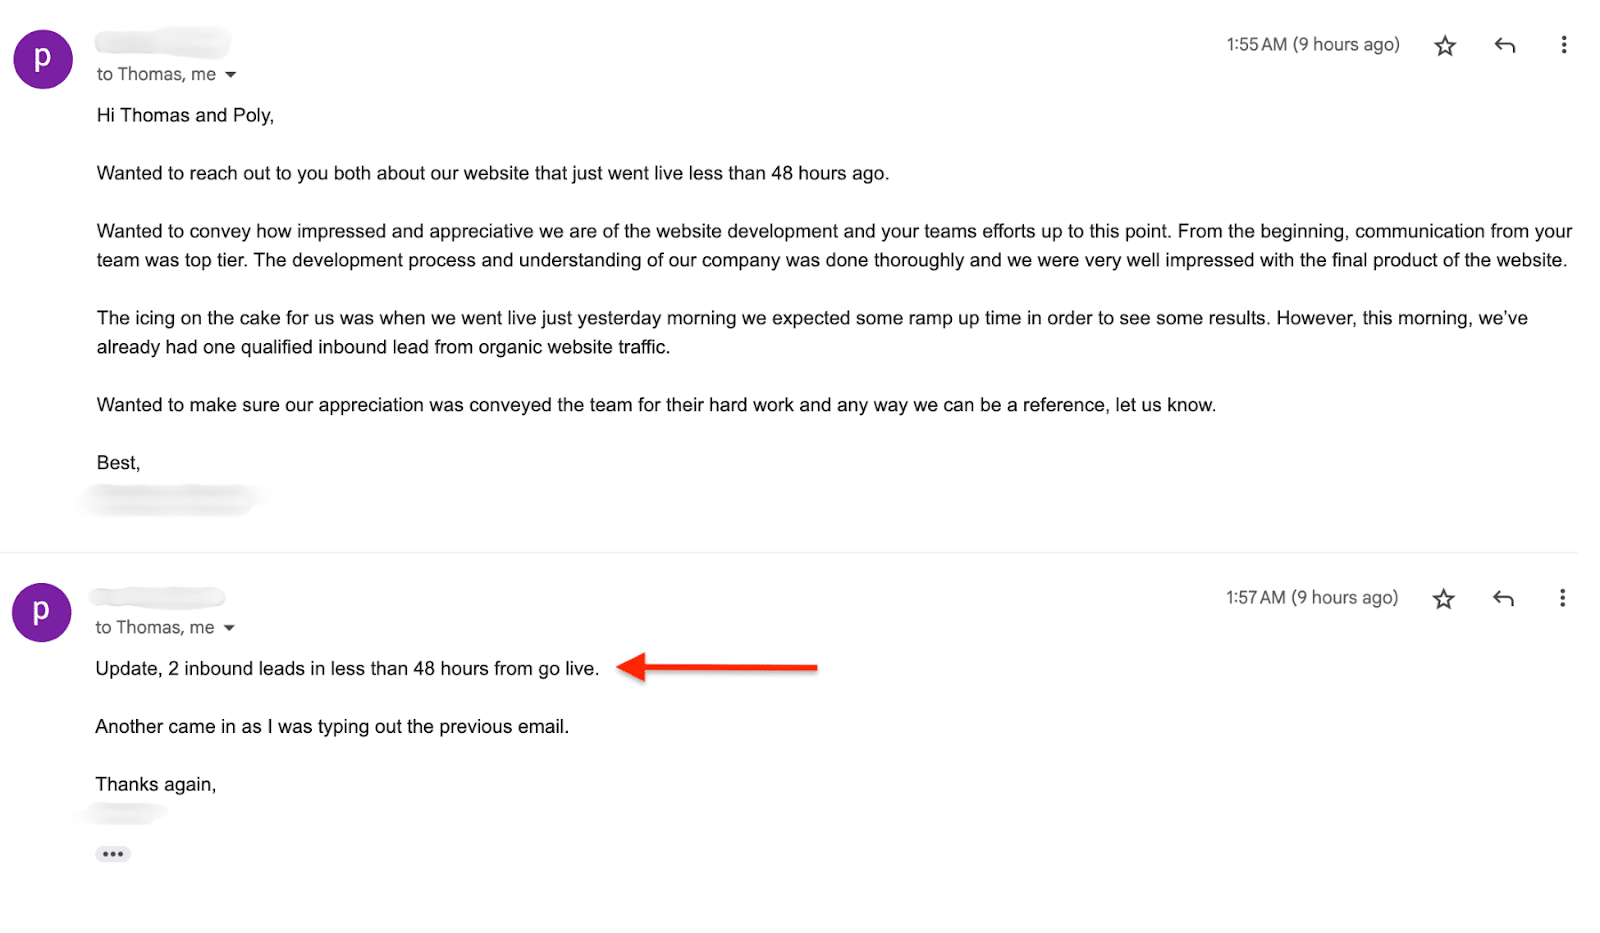Screen dimensions: 1600x933
Task: Click sender avatar of first email
Action: [43, 59]
